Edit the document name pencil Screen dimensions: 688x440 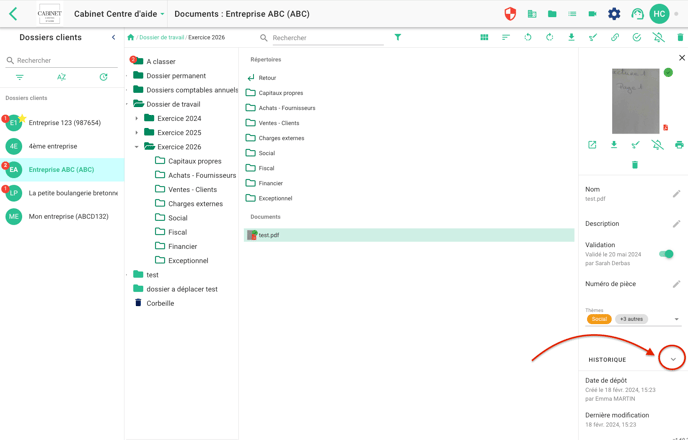pyautogui.click(x=676, y=194)
